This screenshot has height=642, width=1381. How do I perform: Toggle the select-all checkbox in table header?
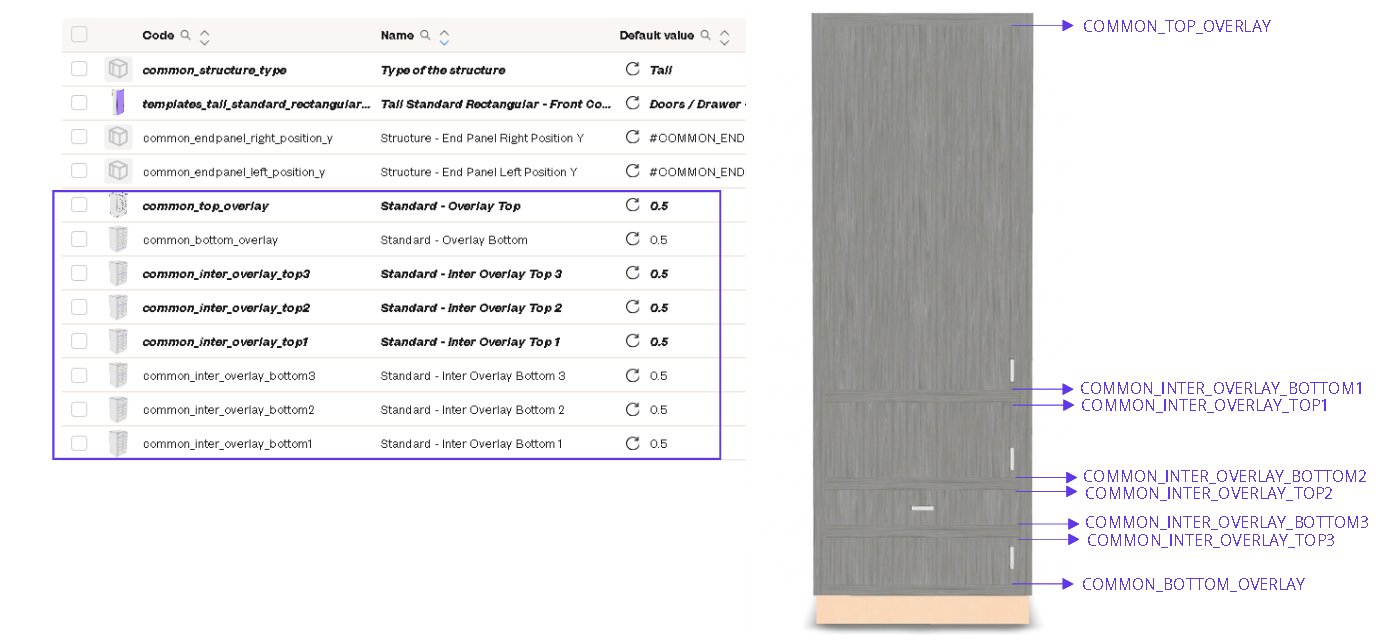(x=79, y=35)
